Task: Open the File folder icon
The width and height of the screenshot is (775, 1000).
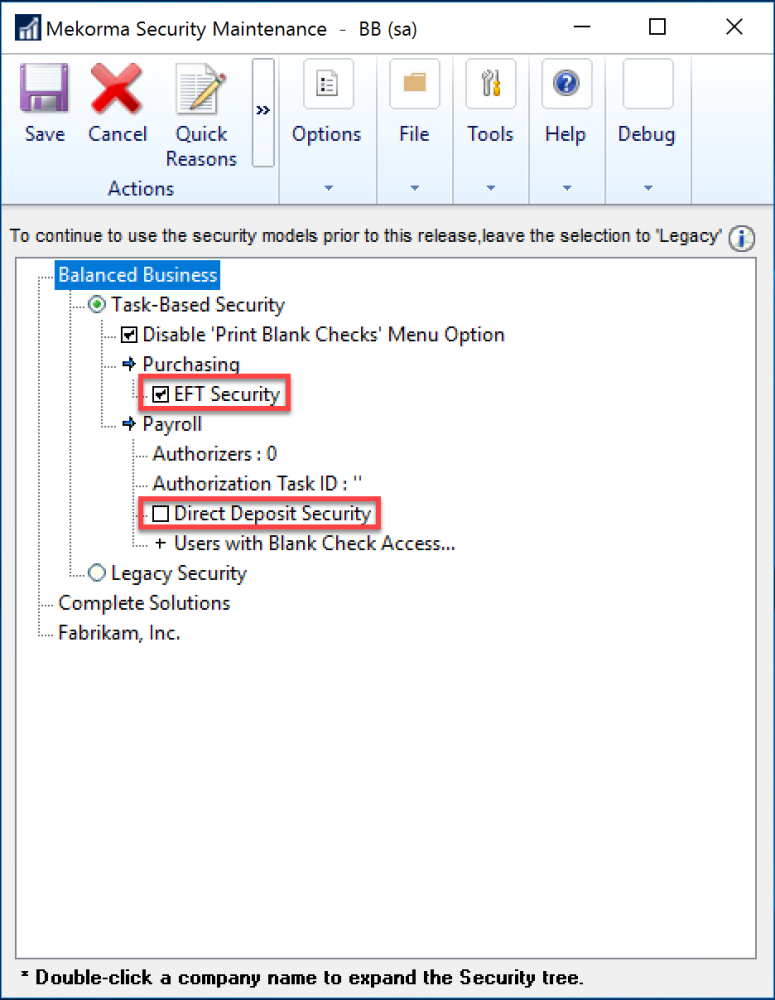Action: pyautogui.click(x=415, y=84)
